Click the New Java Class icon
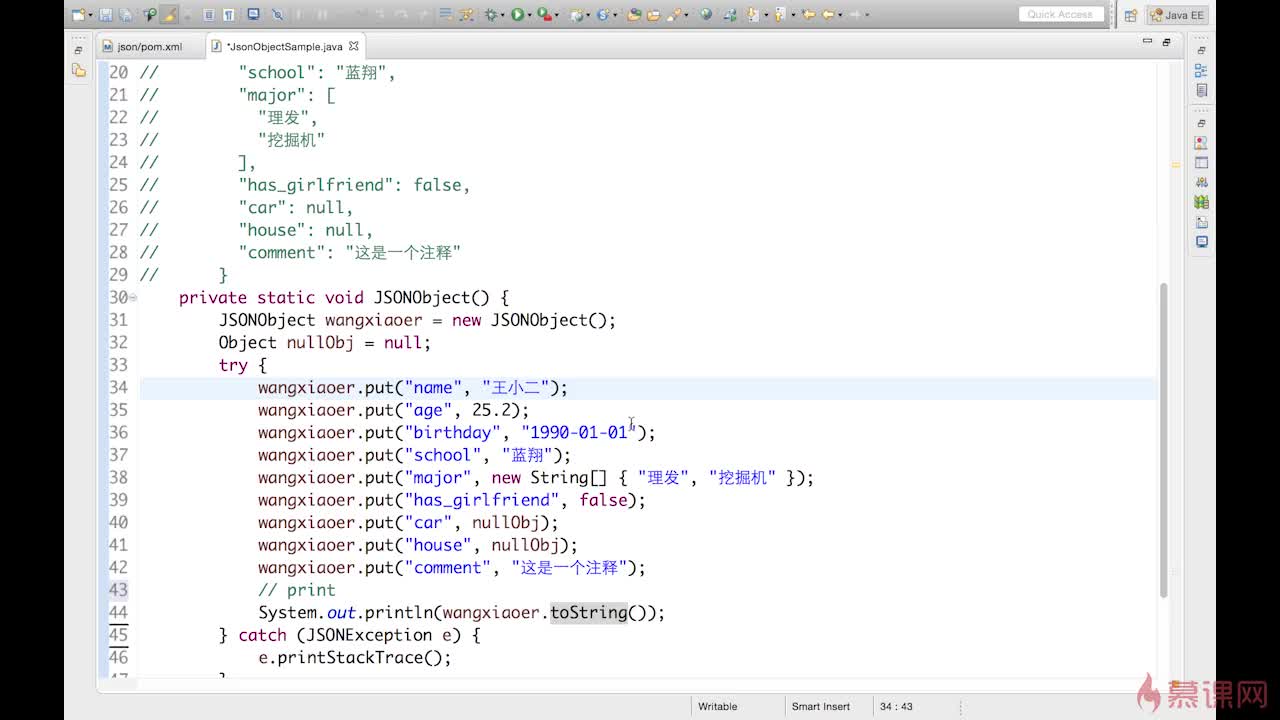 pyautogui.click(x=603, y=14)
